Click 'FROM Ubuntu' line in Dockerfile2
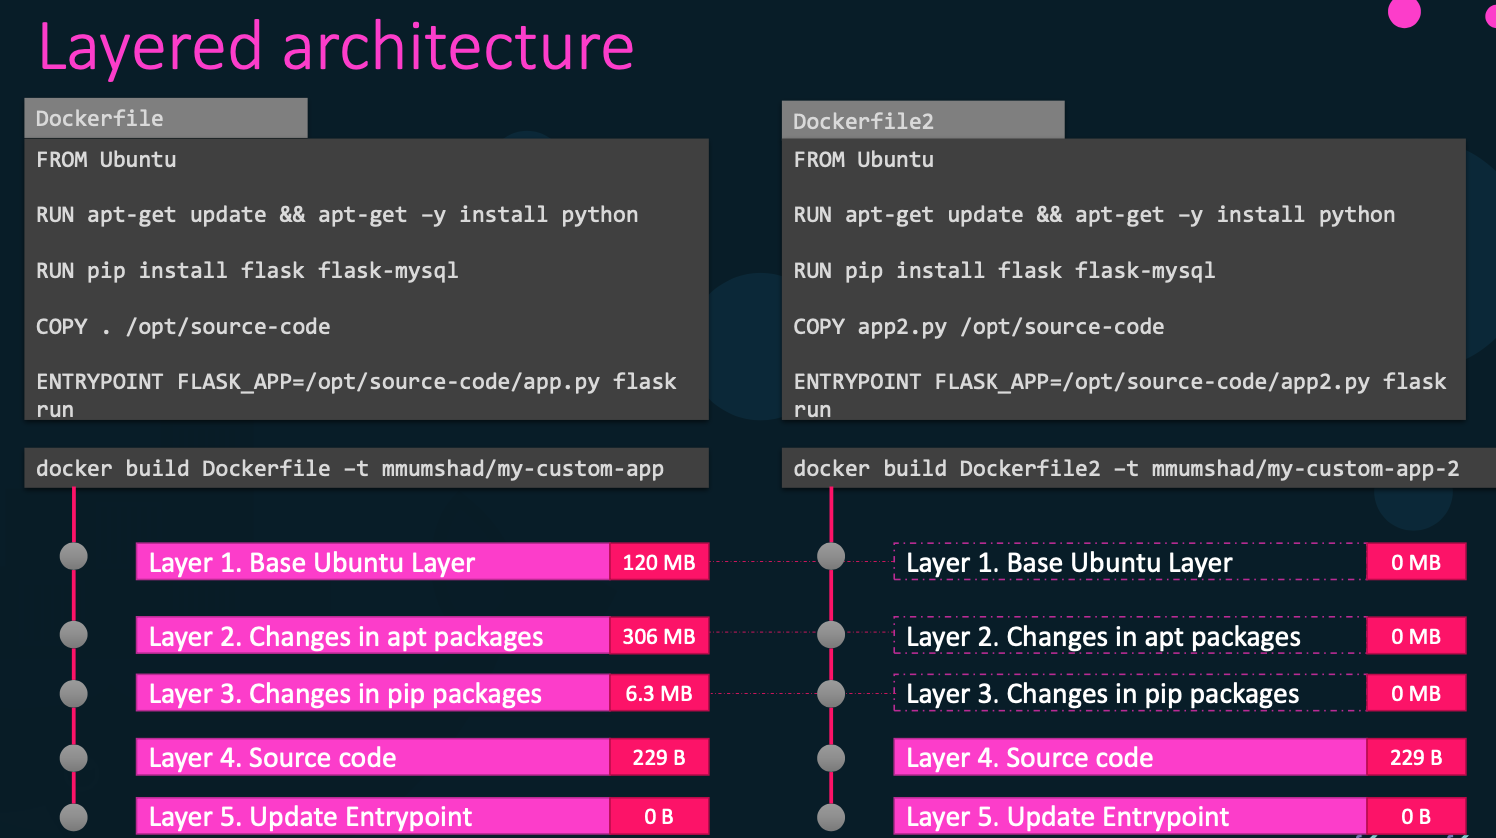Viewport: 1496px width, 838px height. pyautogui.click(x=864, y=159)
